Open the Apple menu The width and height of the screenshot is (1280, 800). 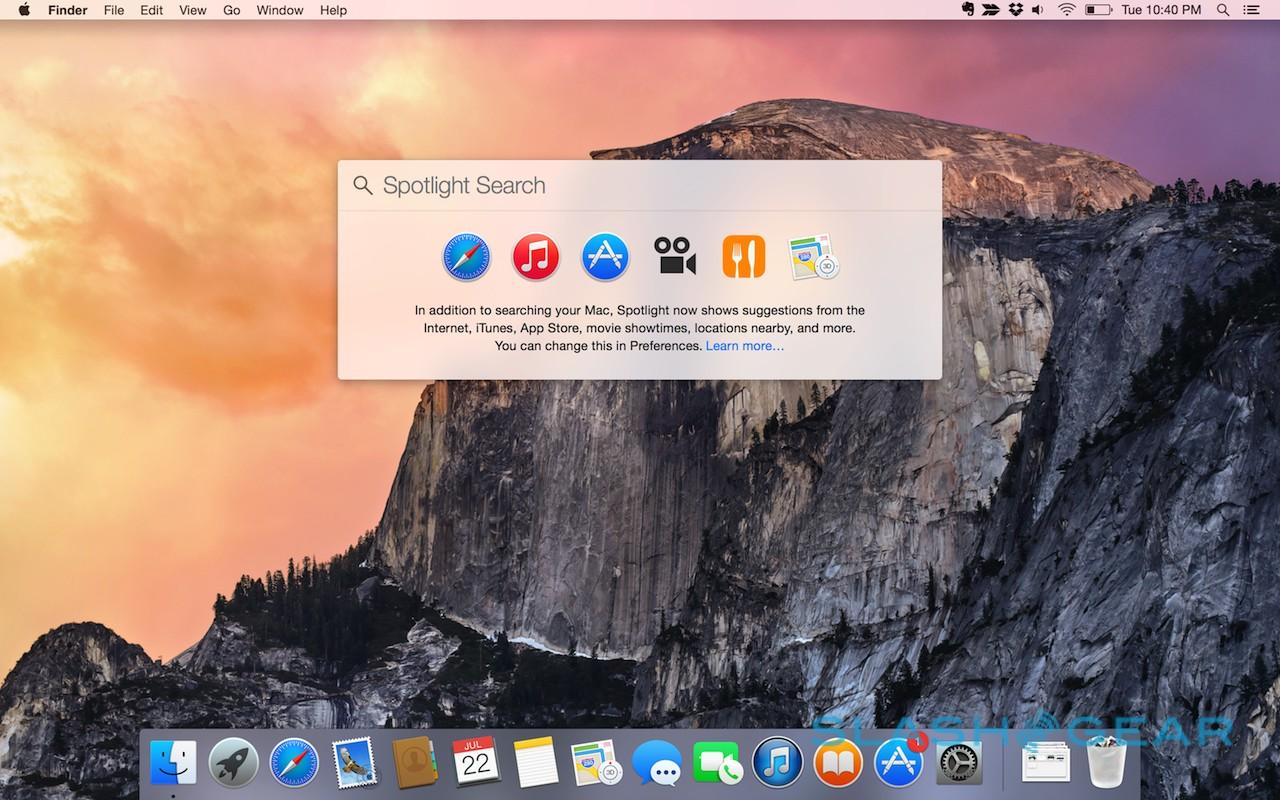click(24, 10)
